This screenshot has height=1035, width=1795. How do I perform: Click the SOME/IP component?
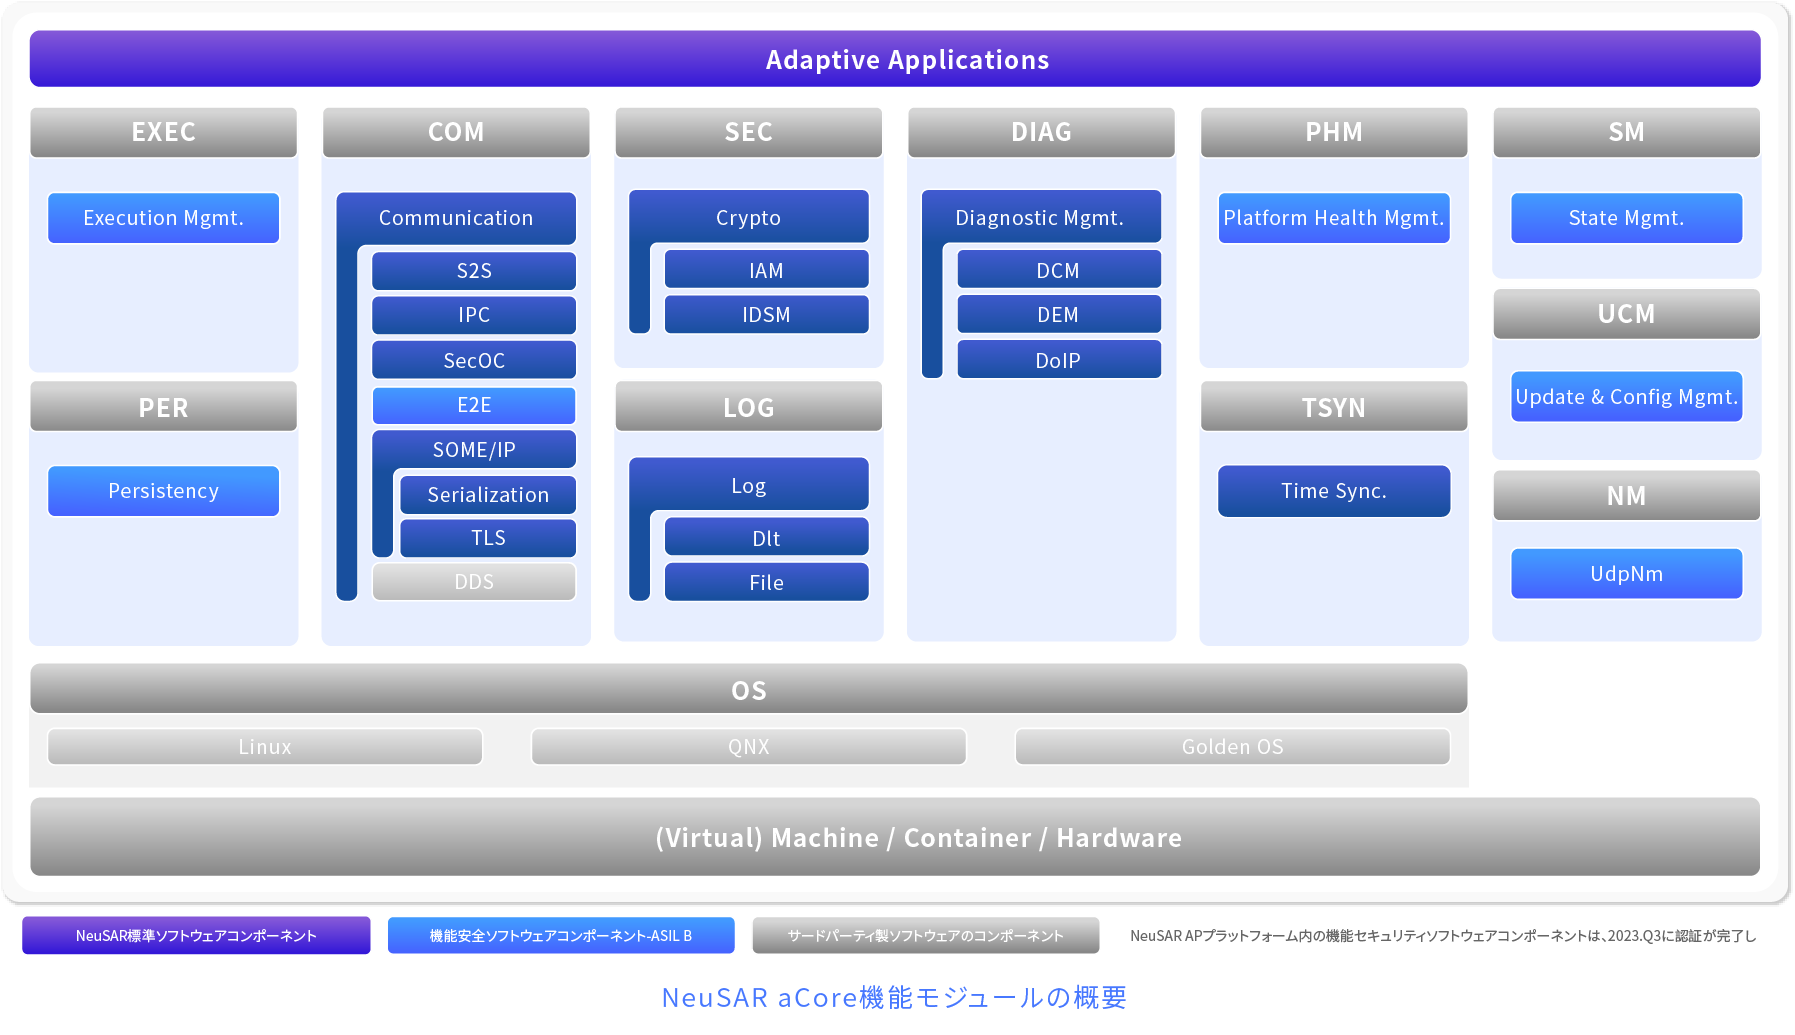474,450
